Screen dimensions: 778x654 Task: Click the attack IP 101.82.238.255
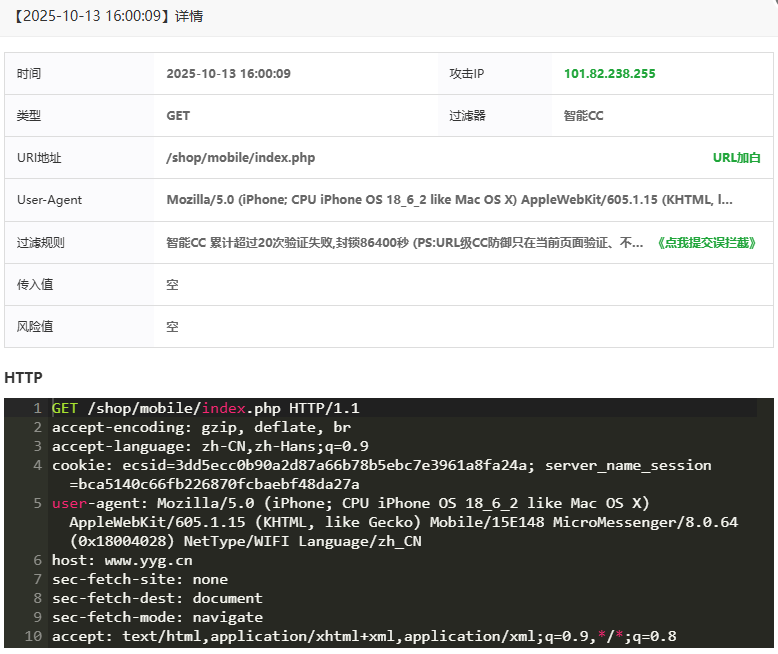tap(609, 74)
